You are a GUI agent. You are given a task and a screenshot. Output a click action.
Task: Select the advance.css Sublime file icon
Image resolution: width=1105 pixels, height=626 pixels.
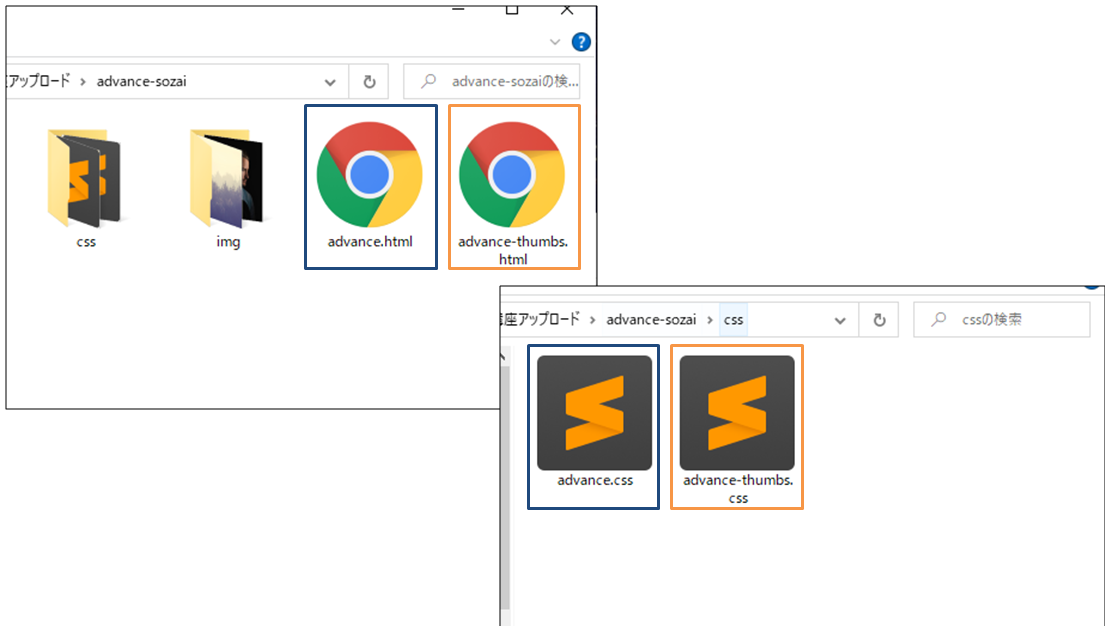pos(594,412)
